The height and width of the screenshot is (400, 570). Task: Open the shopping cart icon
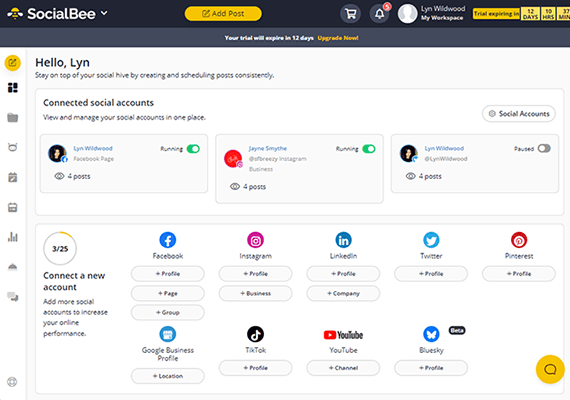pos(350,14)
